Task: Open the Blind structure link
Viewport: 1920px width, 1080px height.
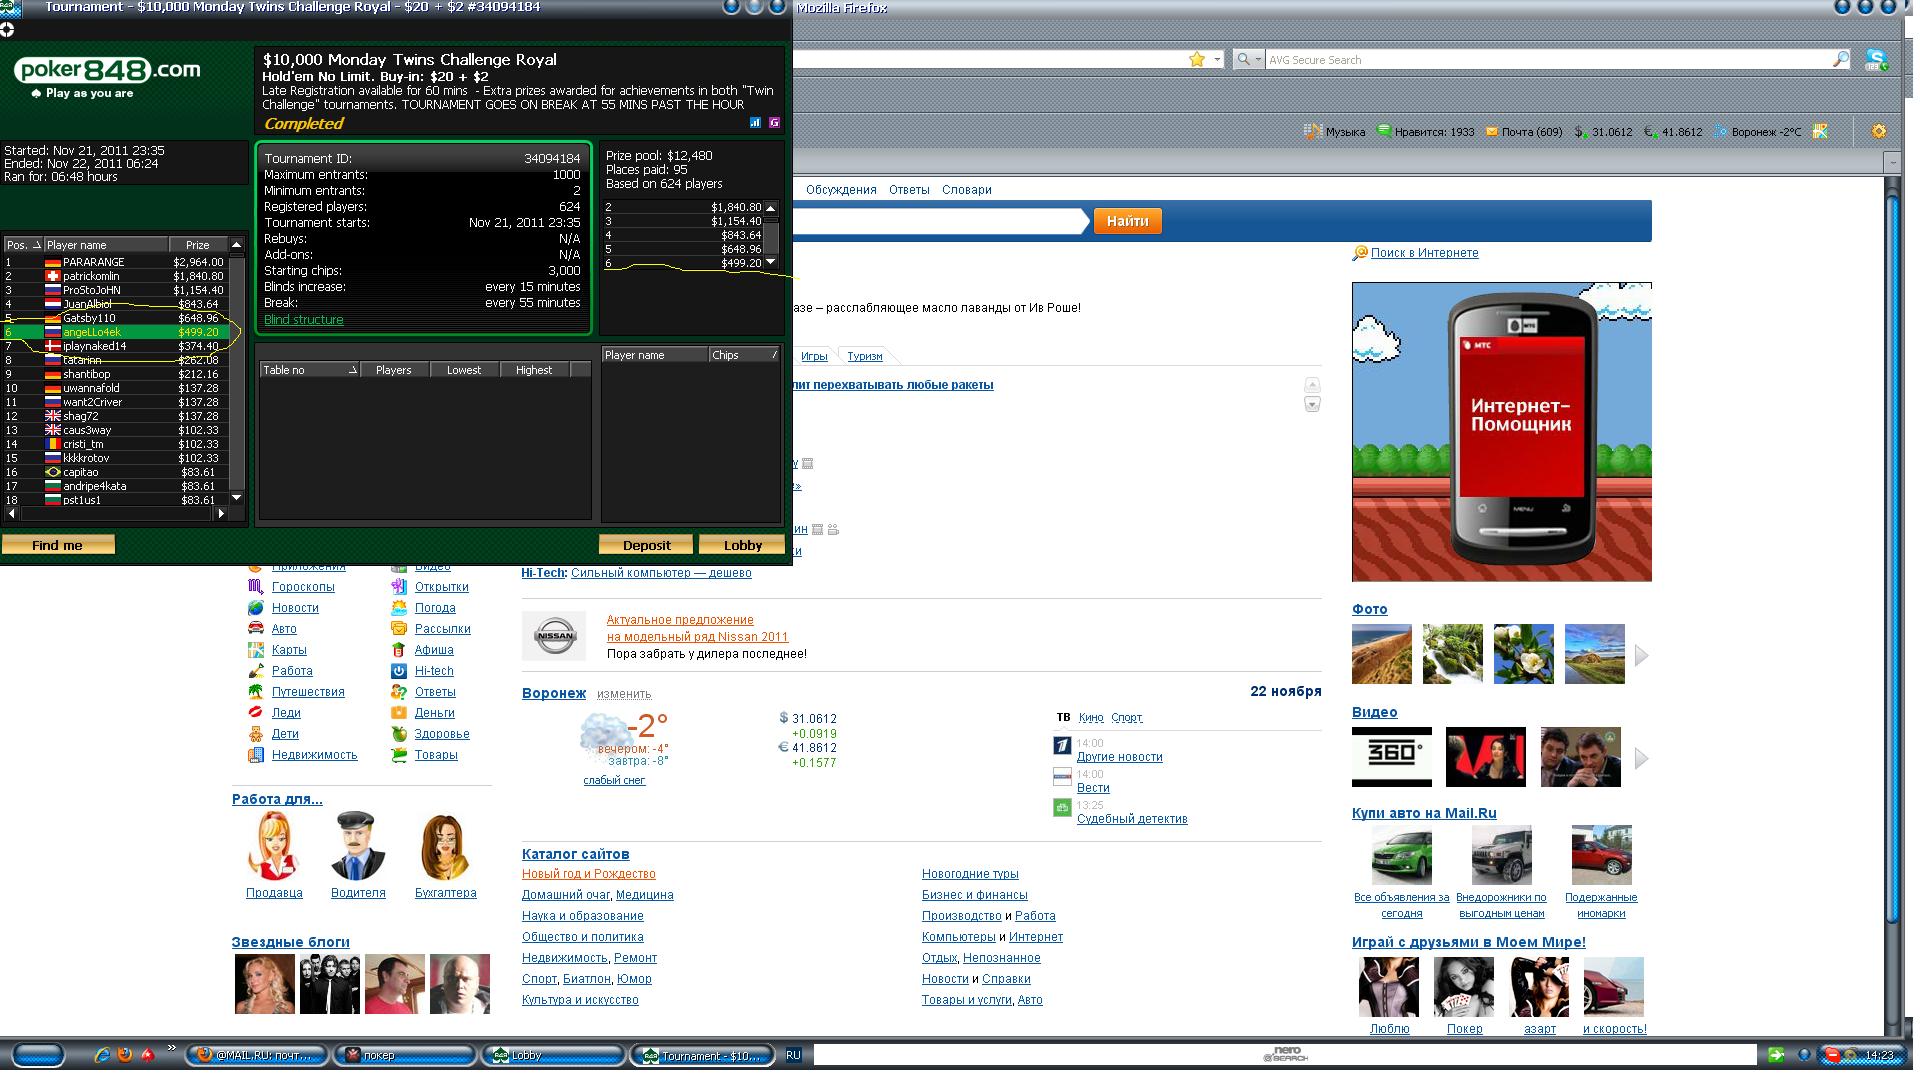Action: click(x=303, y=320)
